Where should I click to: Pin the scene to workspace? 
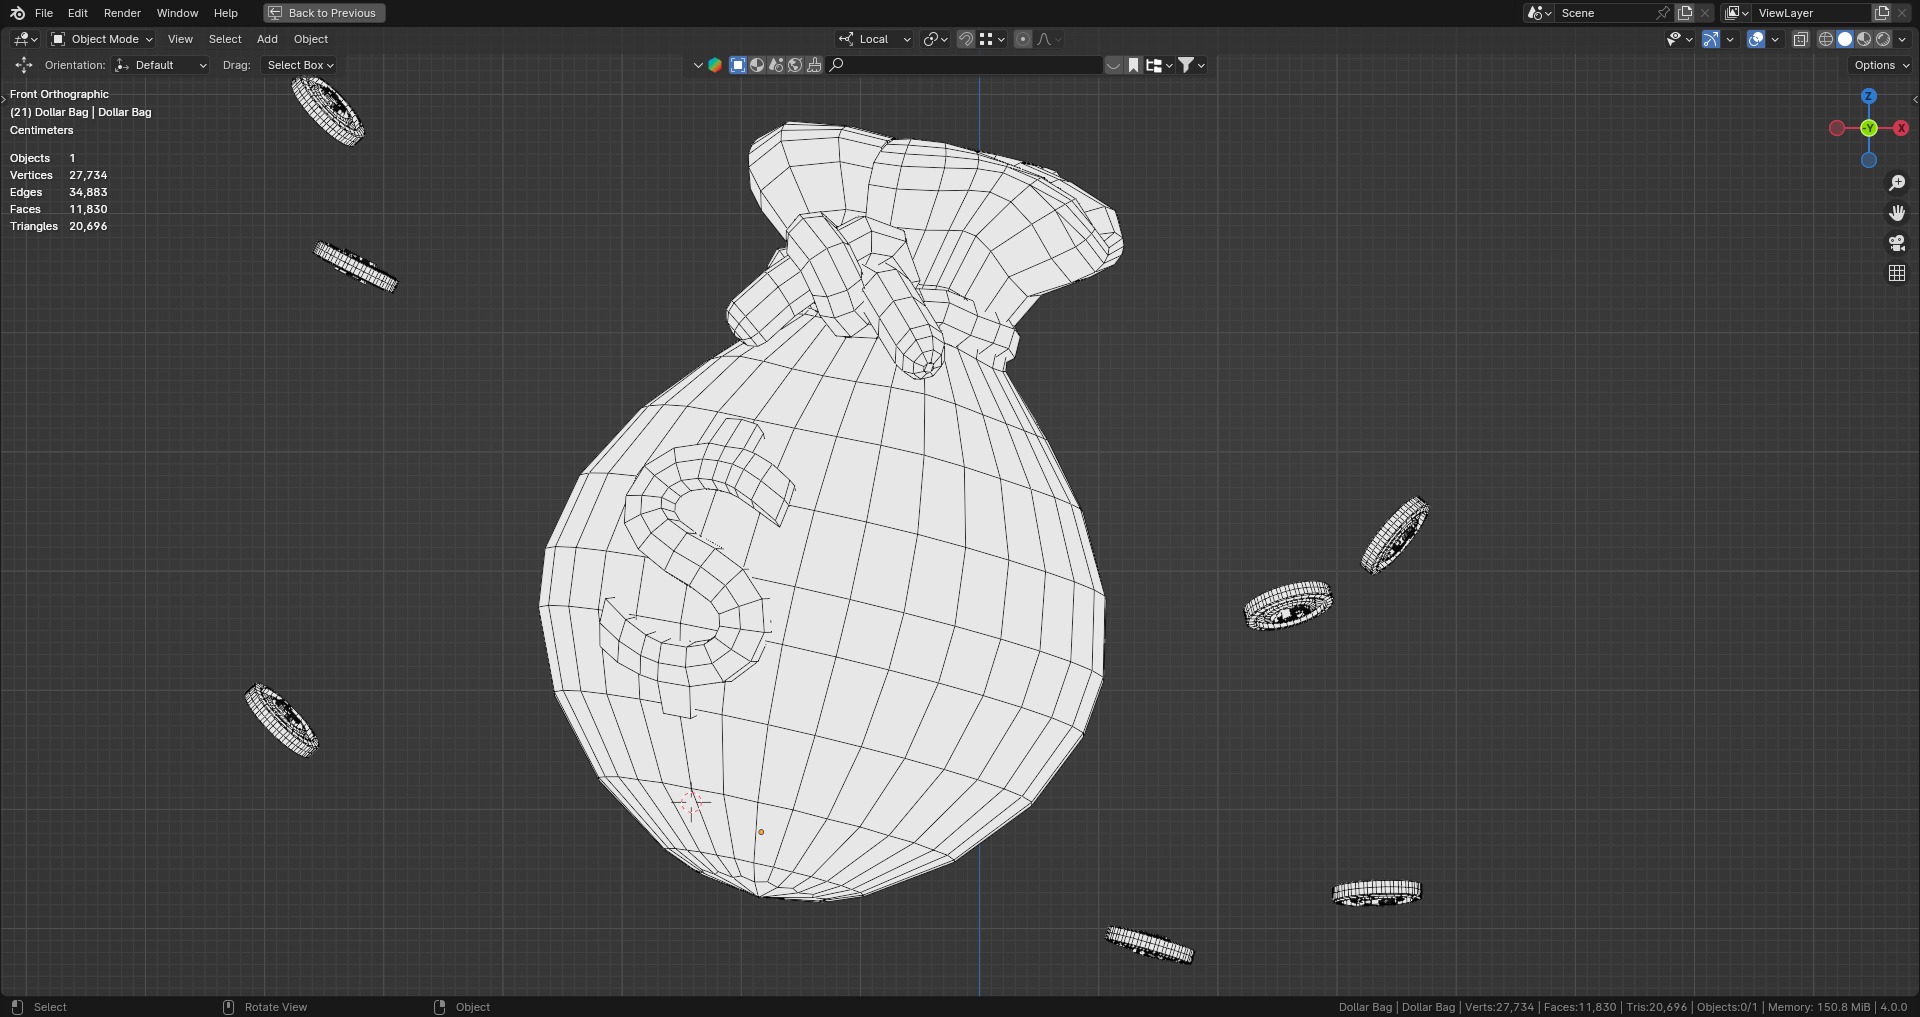[1663, 13]
